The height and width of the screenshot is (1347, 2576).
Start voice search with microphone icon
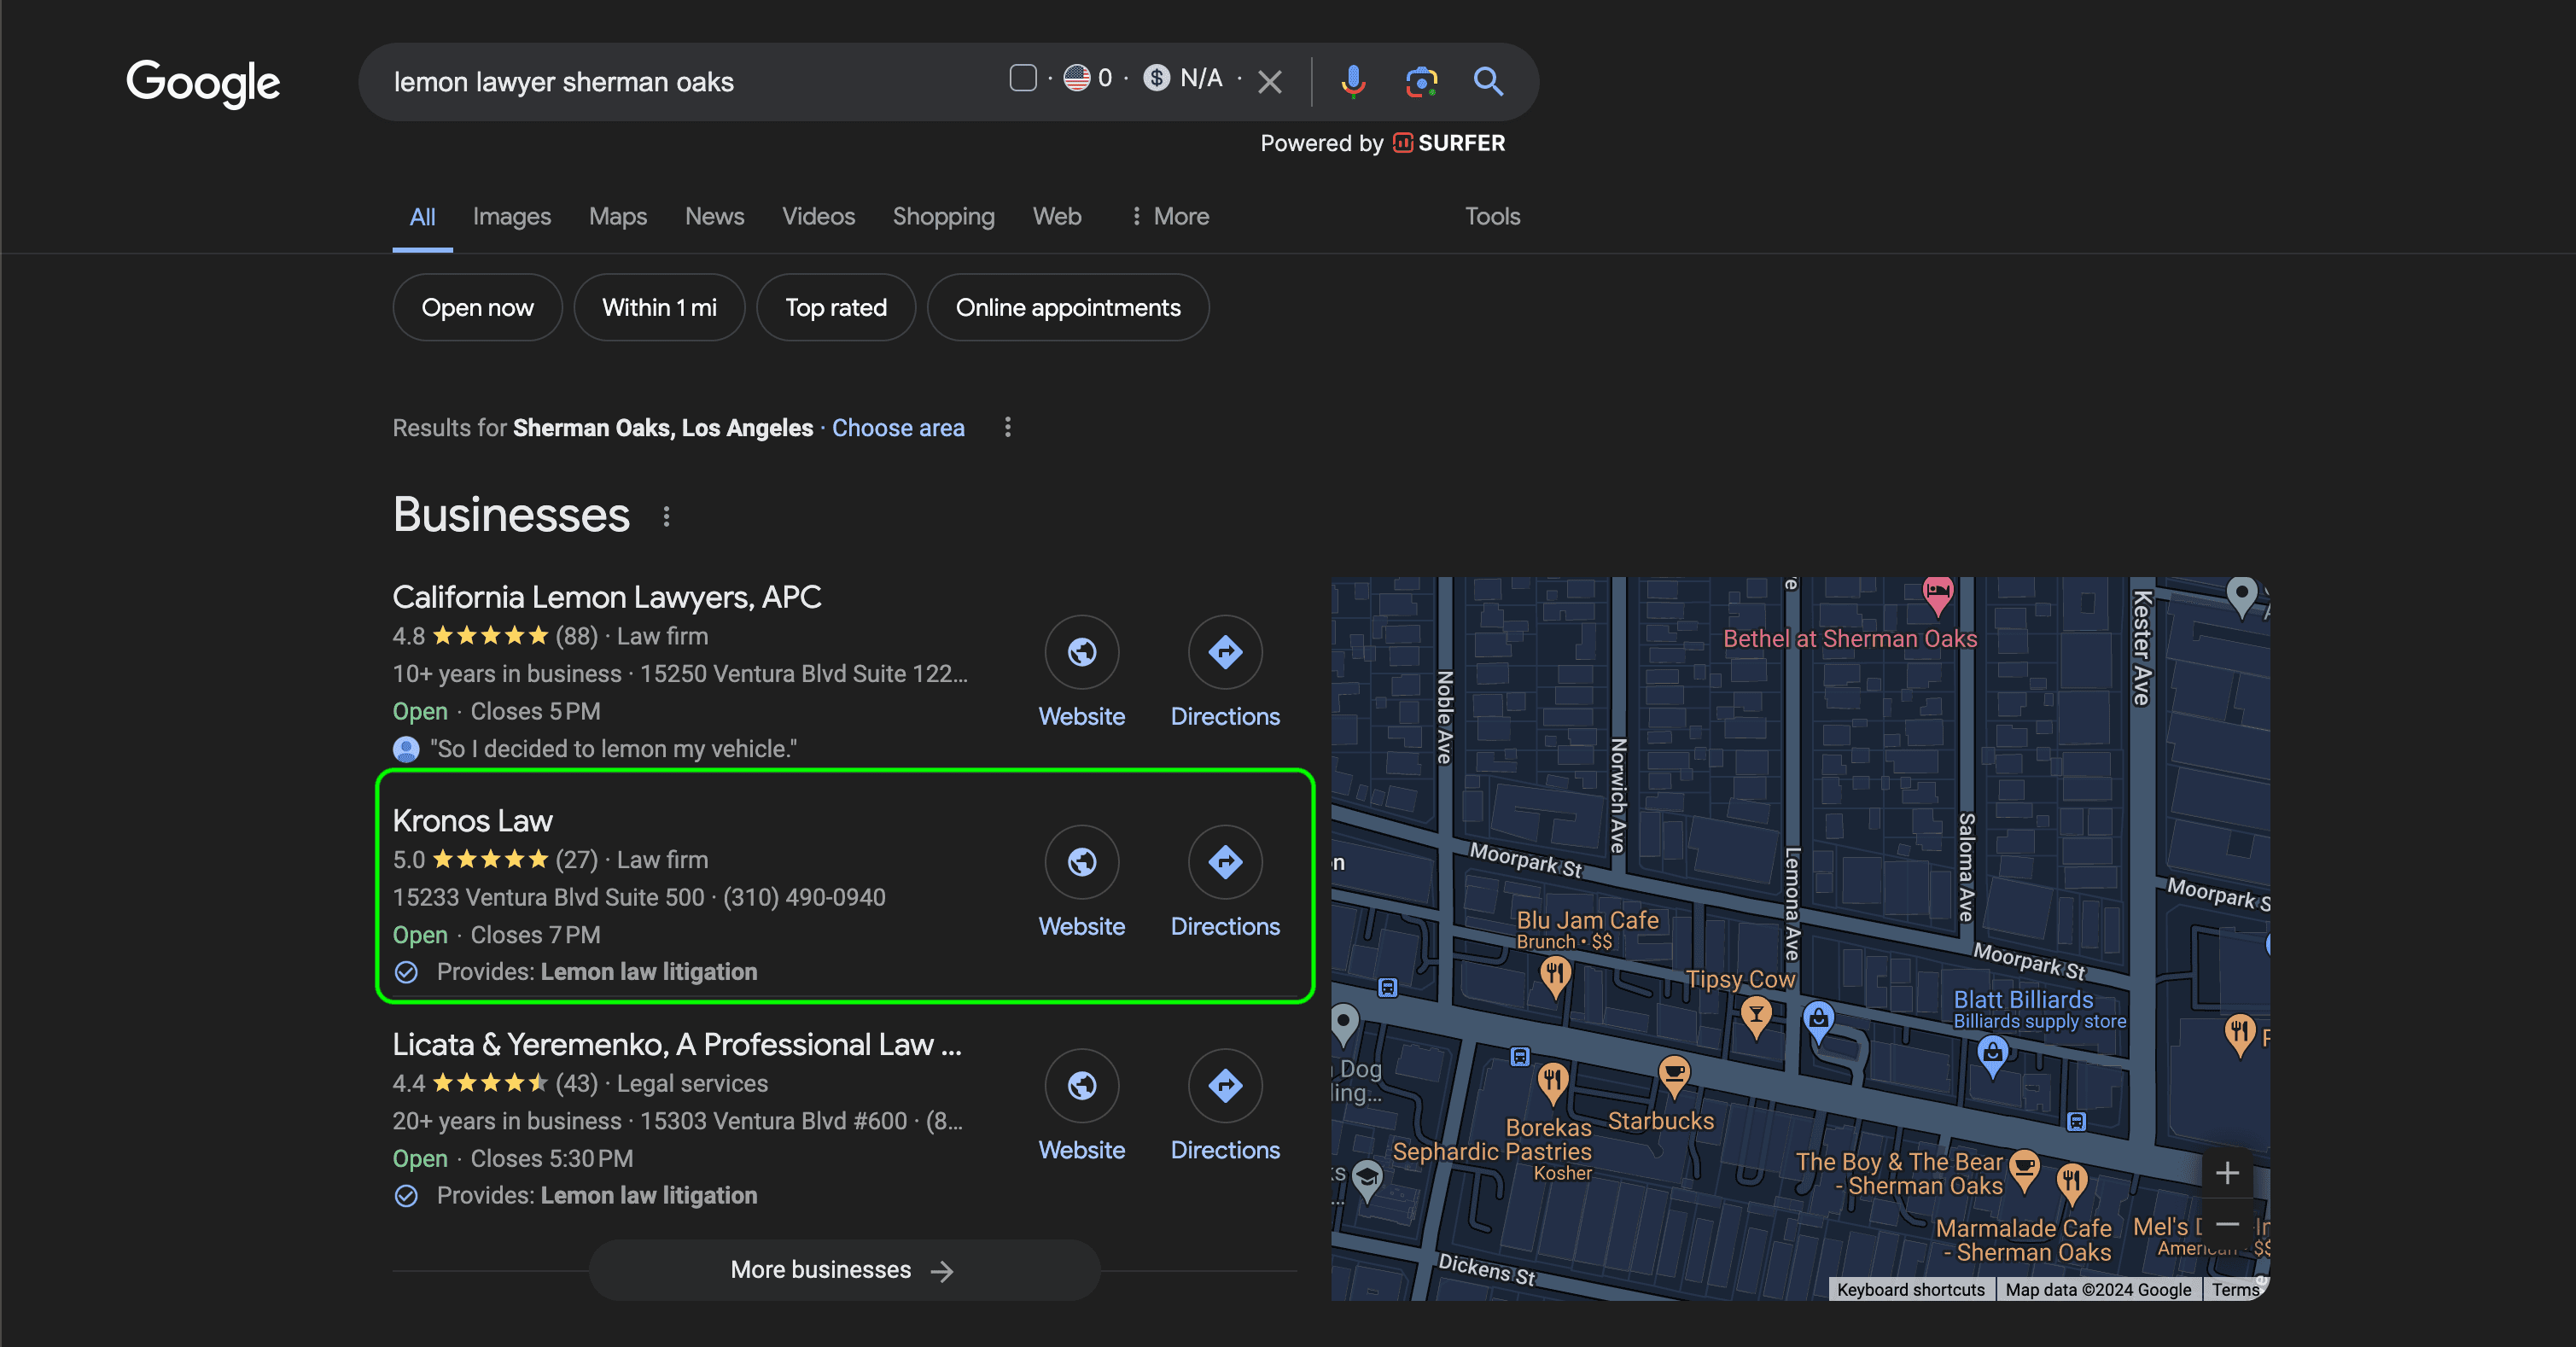pyautogui.click(x=1353, y=81)
